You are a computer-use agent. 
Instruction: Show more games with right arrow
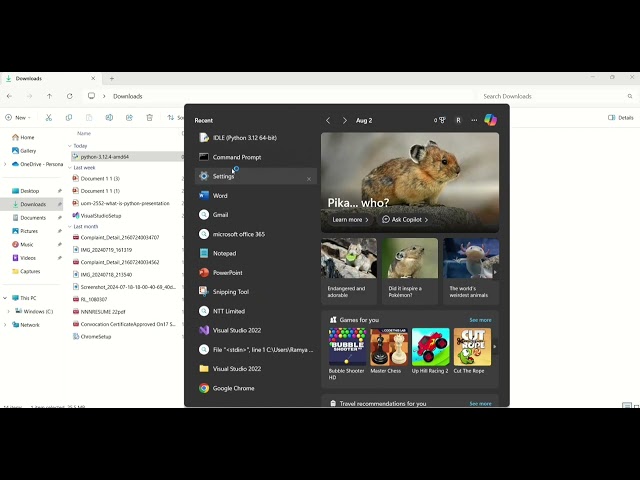point(495,347)
